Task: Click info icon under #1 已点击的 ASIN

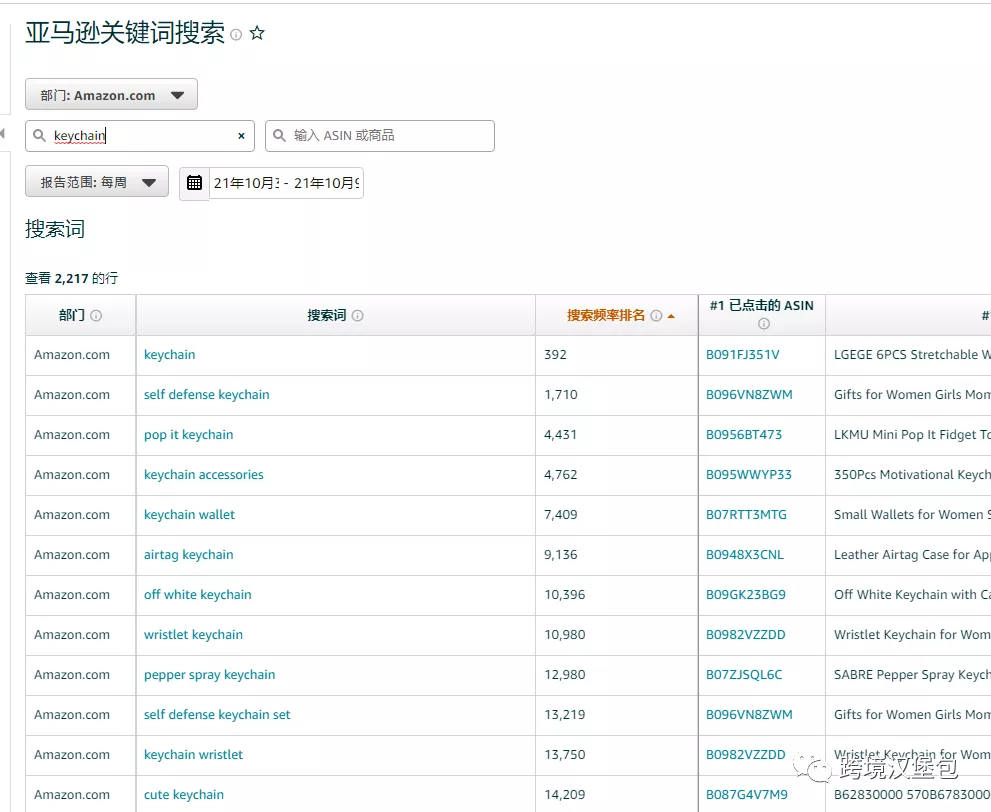Action: (763, 324)
